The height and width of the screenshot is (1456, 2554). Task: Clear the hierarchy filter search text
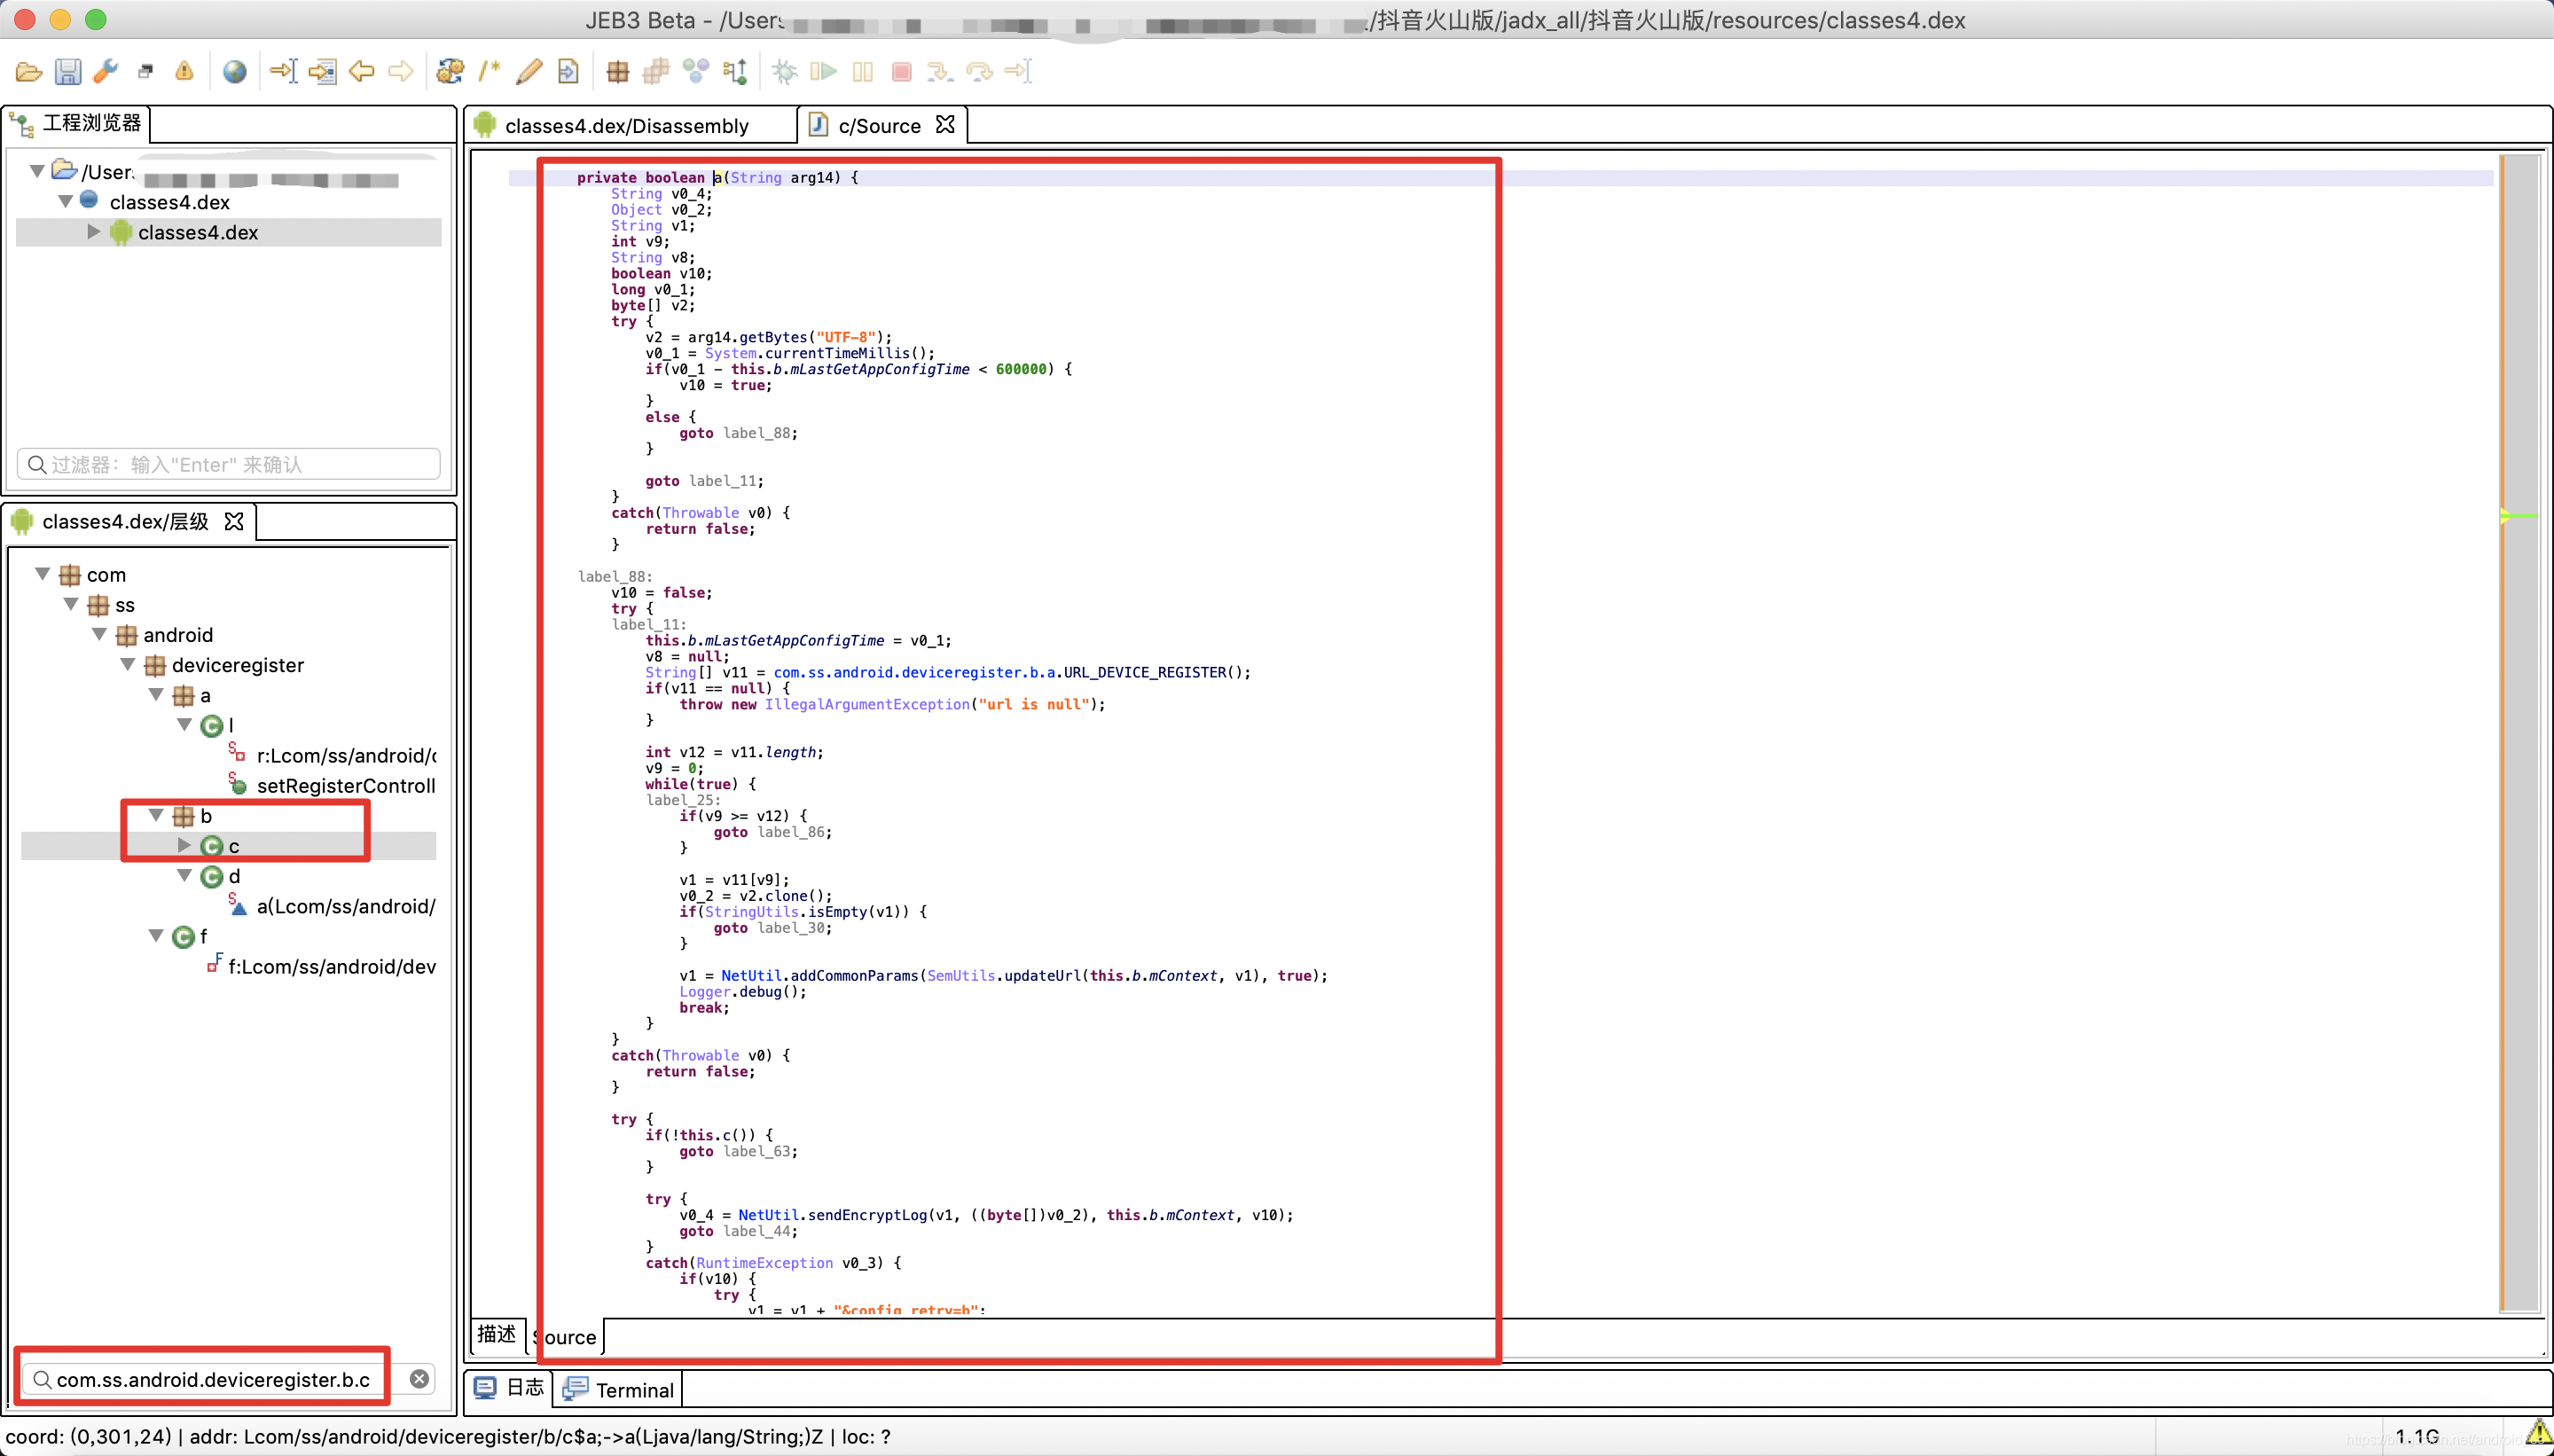pyautogui.click(x=420, y=1379)
